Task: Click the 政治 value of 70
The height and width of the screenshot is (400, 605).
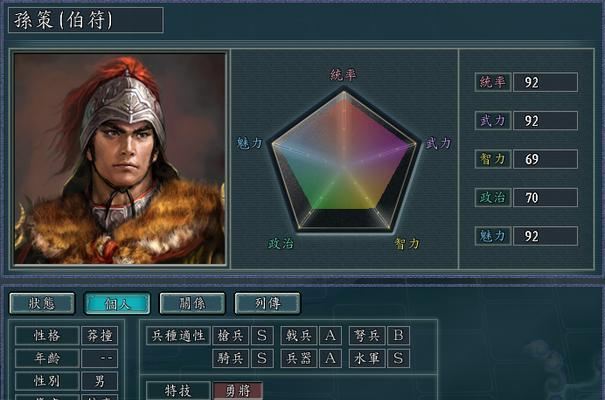Action: [x=545, y=197]
